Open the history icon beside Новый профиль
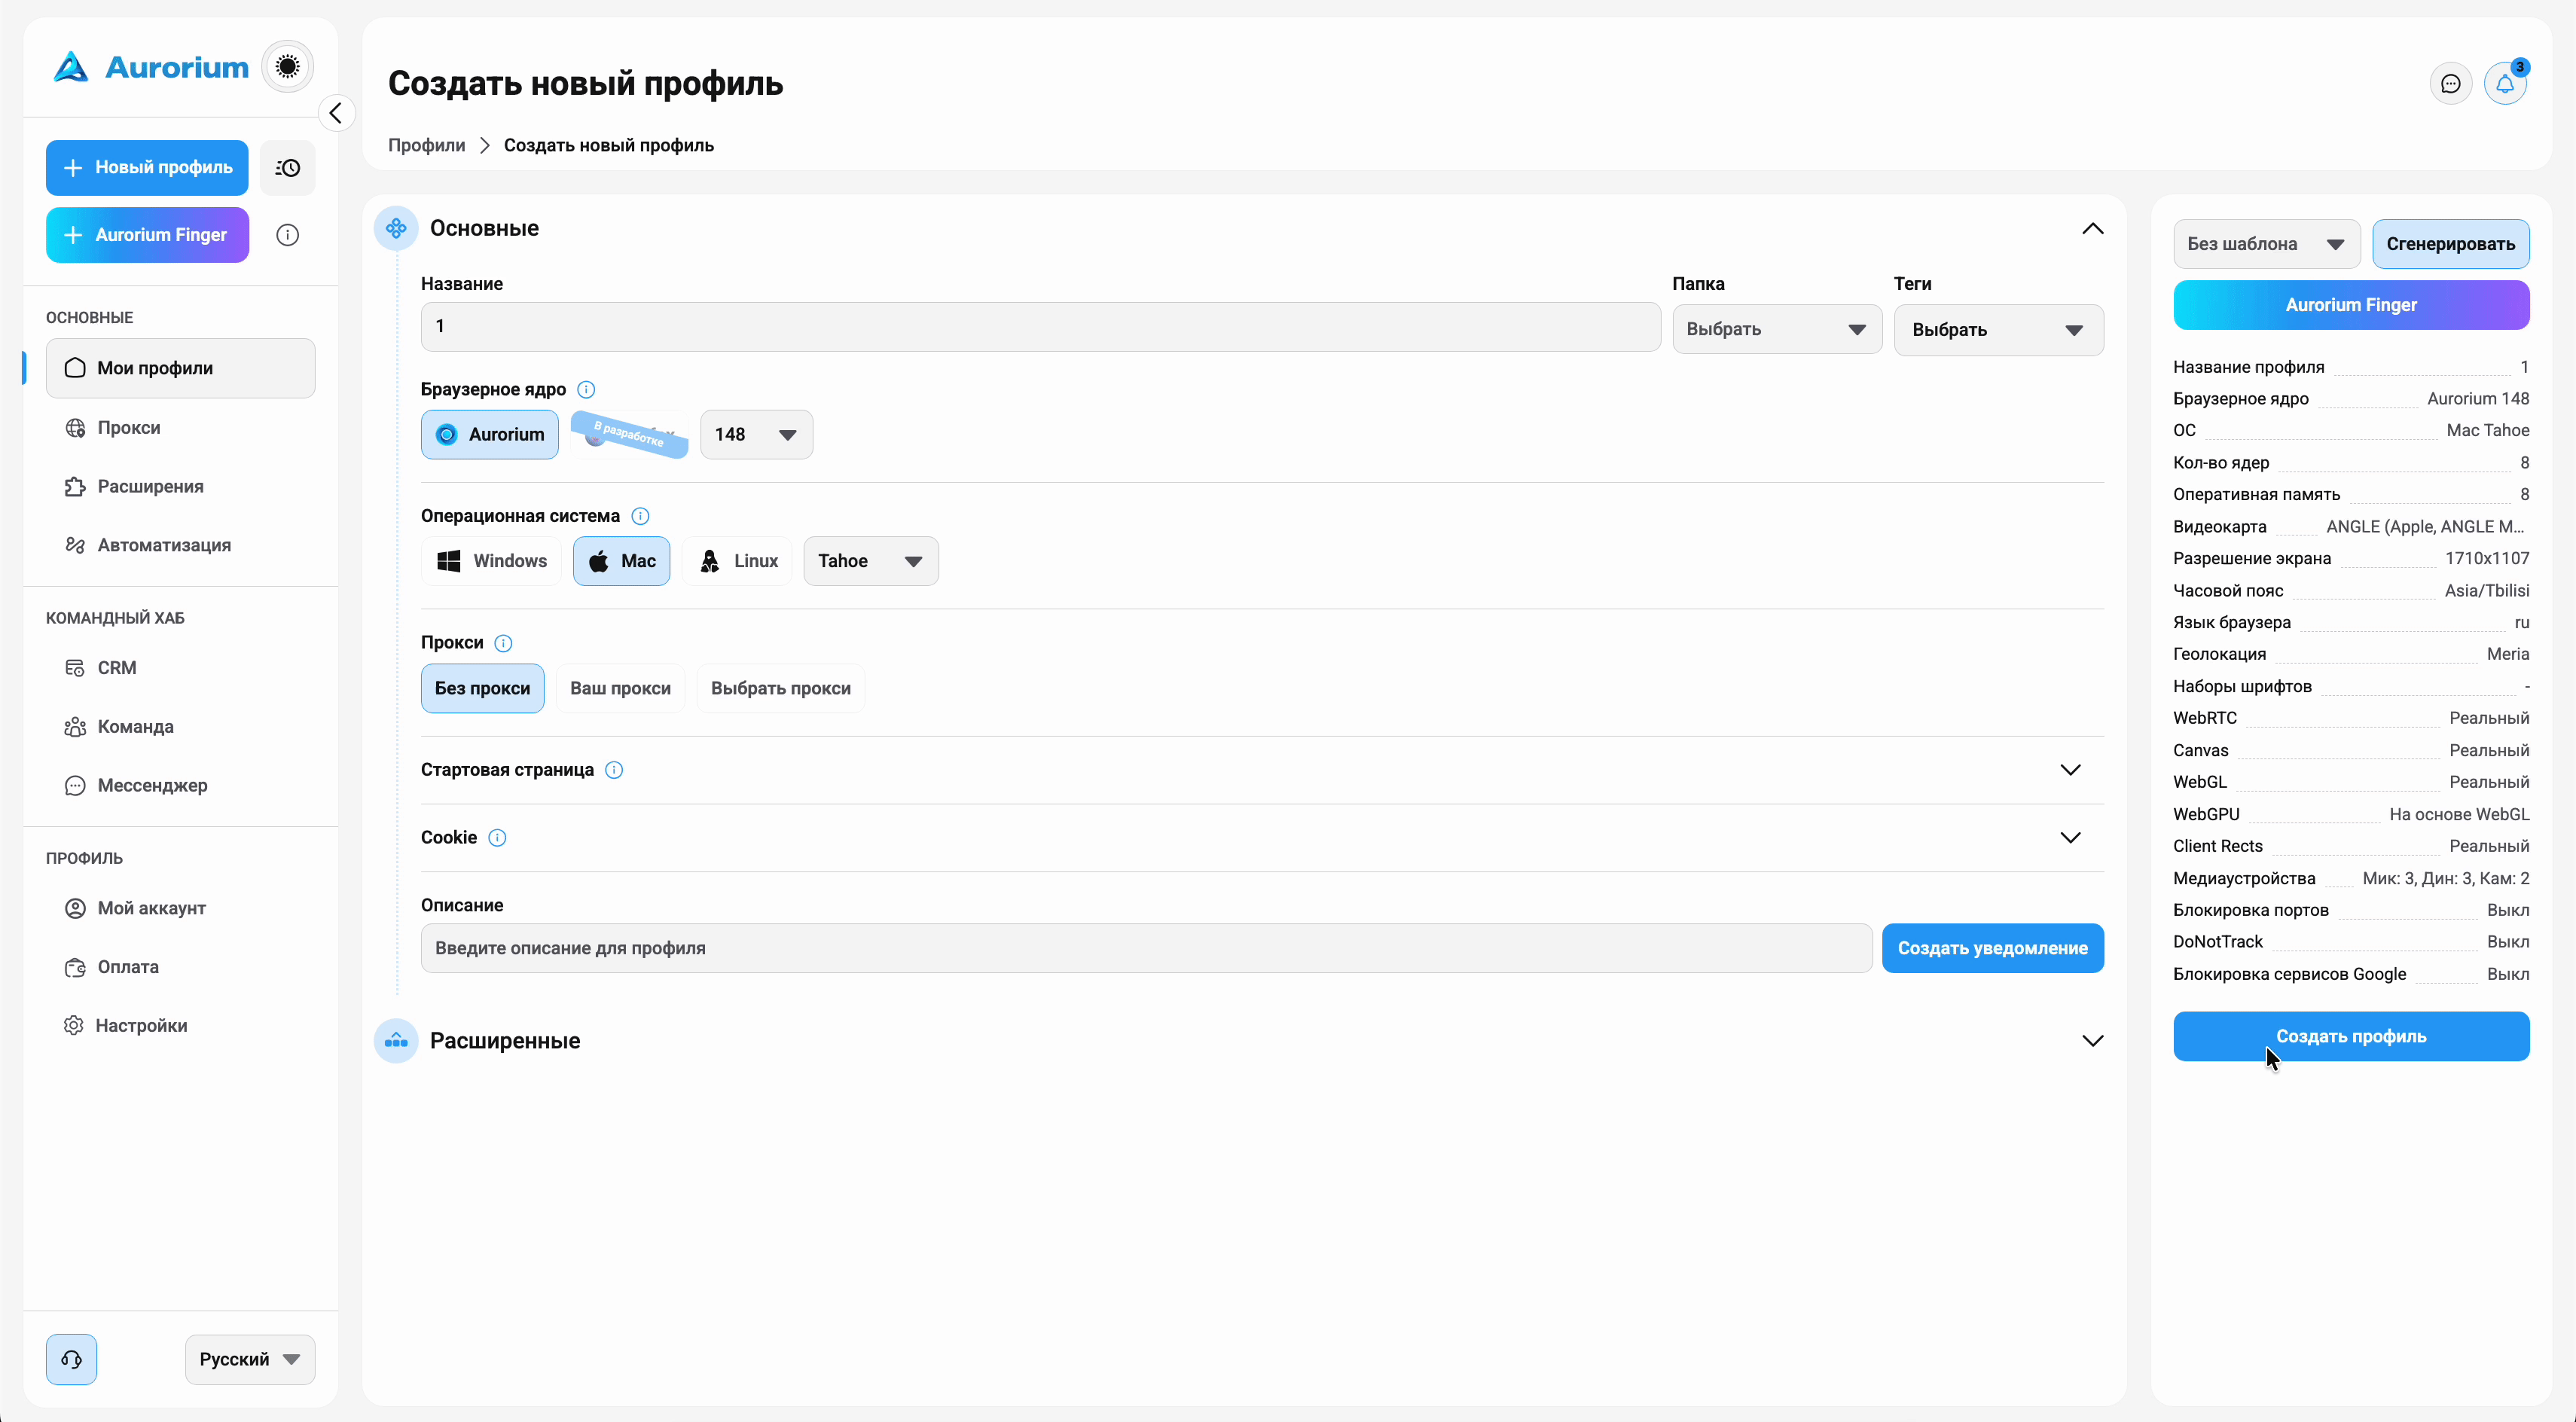Screen dimensions: 2576x1422 click(x=288, y=168)
